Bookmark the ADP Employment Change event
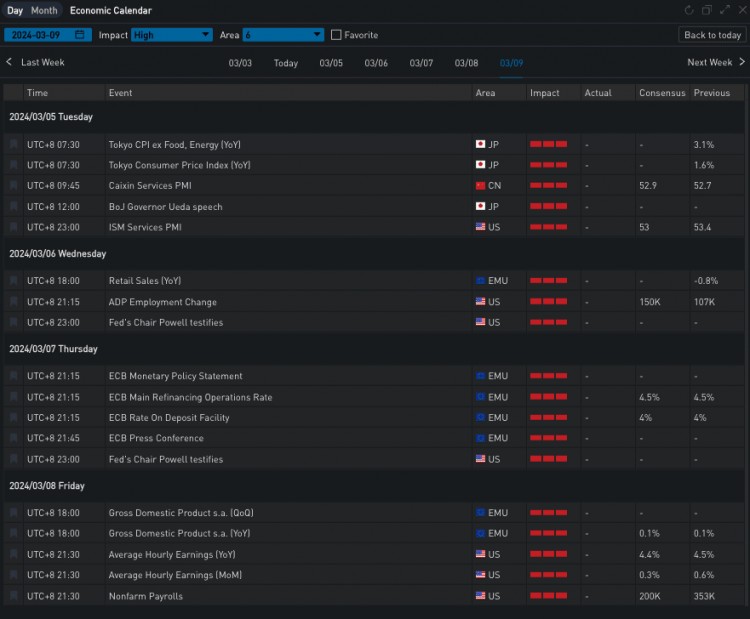Screen dimensions: 750x619 click(13, 301)
